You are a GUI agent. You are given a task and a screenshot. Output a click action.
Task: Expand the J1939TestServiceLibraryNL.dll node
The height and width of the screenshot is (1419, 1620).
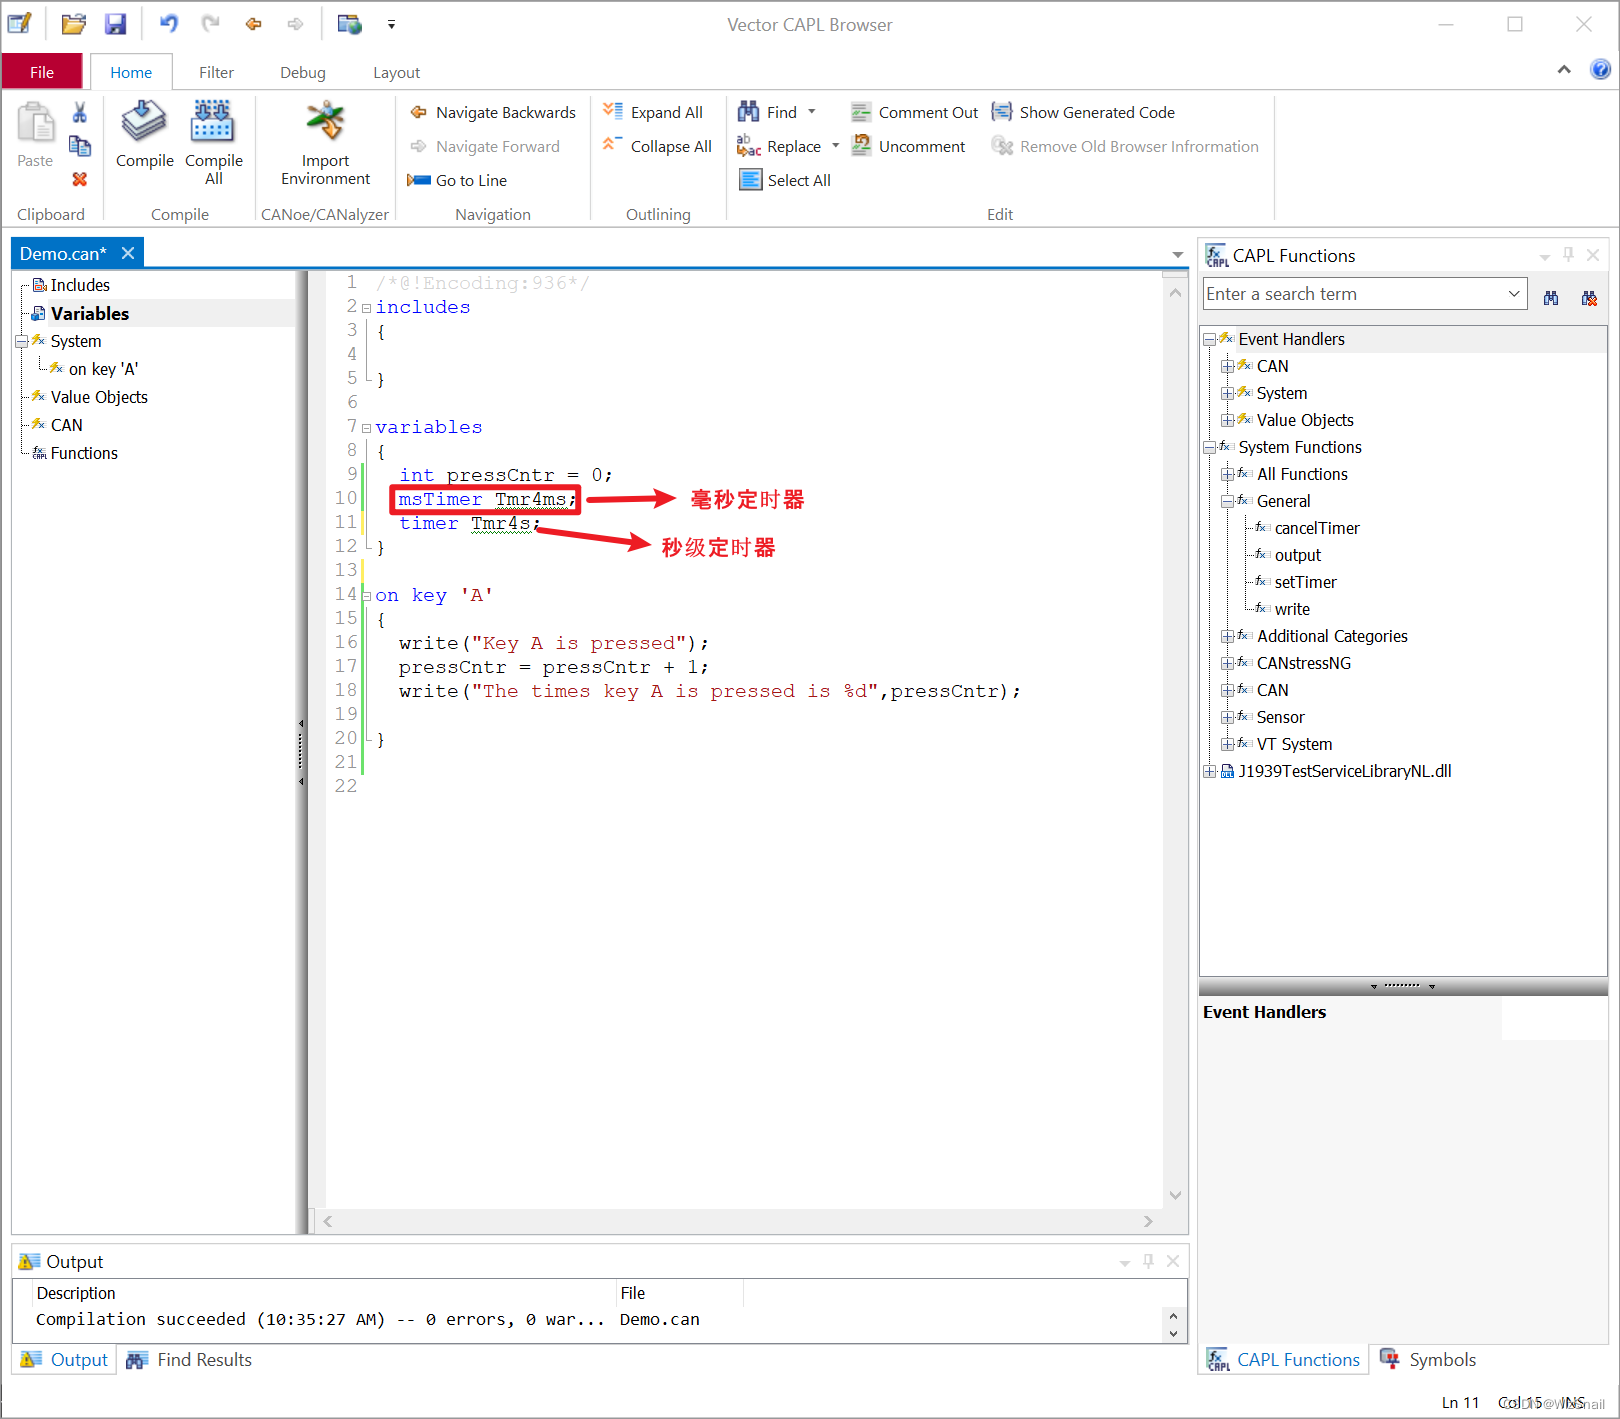click(1209, 772)
